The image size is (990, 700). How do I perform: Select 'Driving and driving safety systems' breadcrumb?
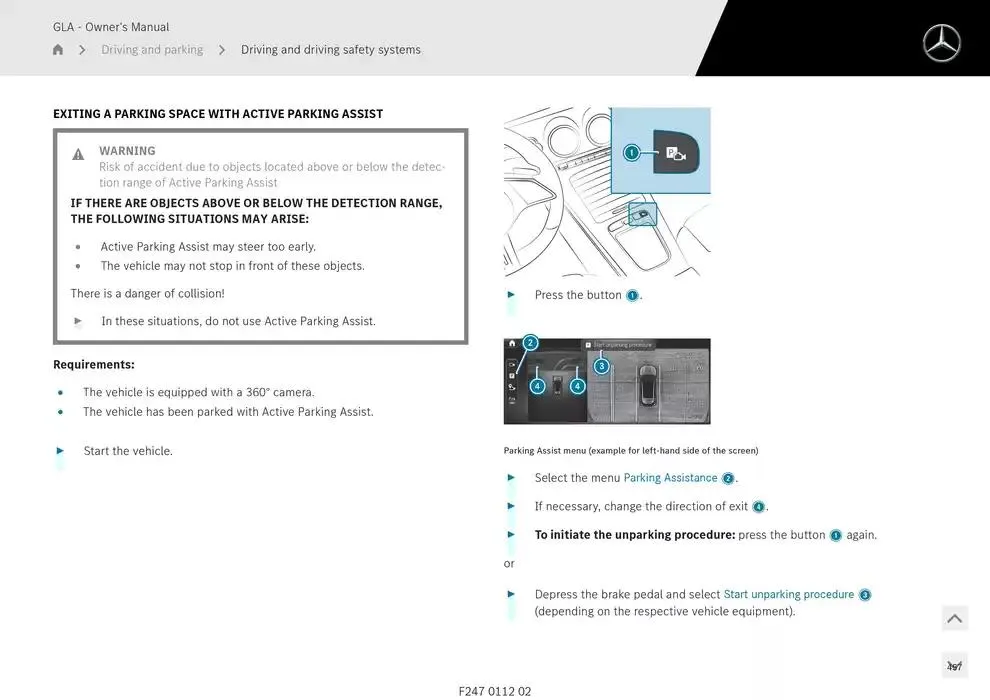(x=331, y=50)
